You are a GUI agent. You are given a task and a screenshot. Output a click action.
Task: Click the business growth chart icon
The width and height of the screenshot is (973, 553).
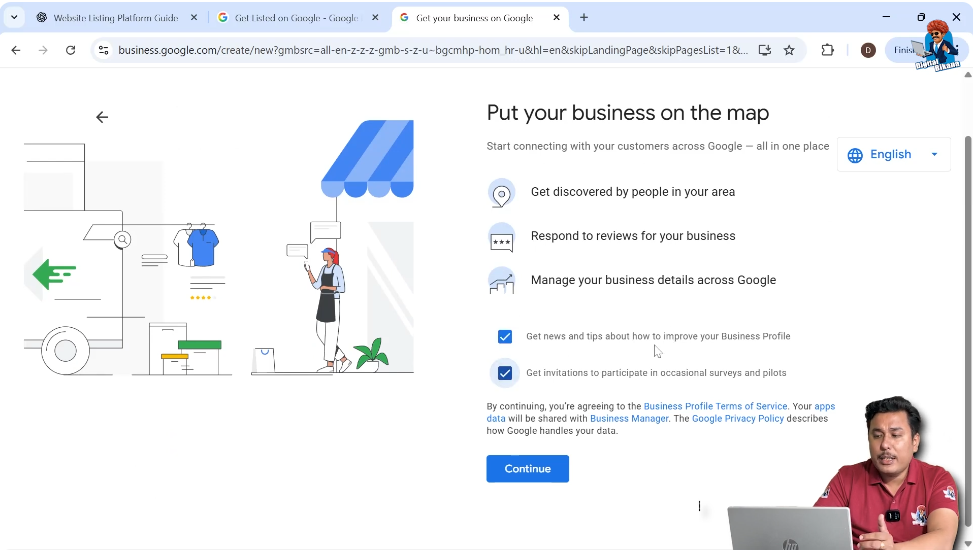click(x=501, y=281)
